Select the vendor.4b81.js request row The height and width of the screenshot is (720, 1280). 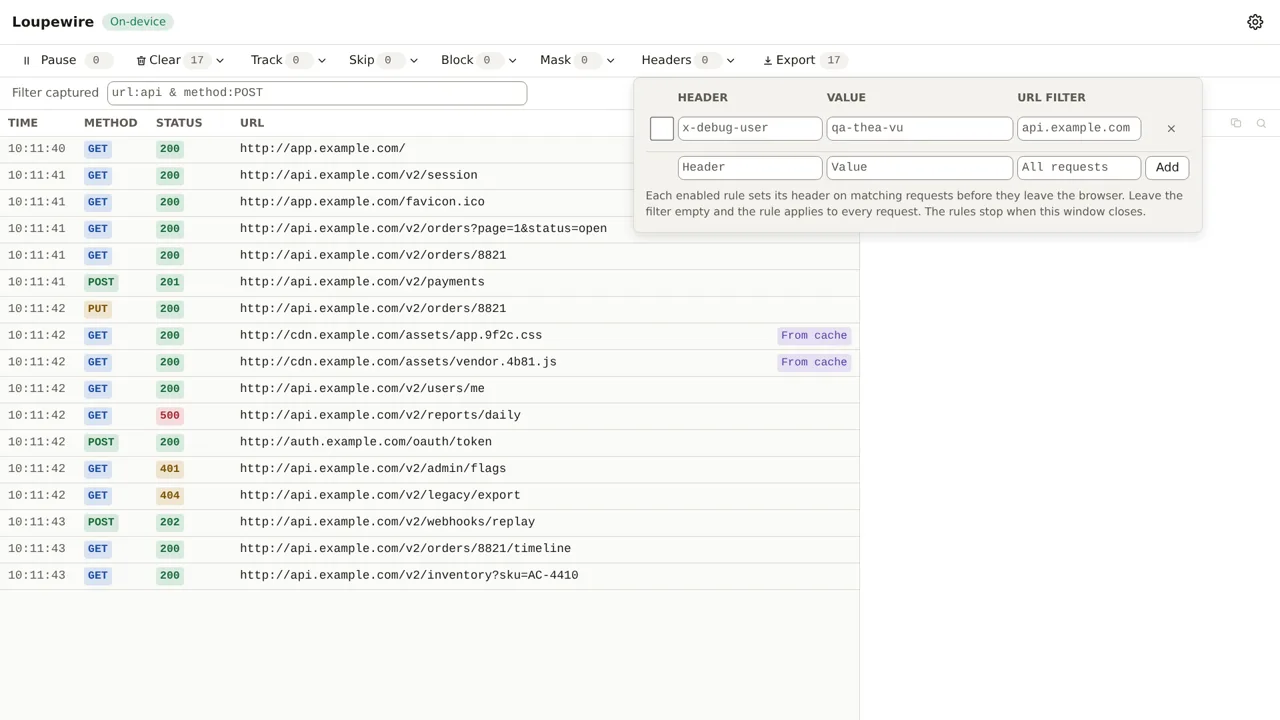point(429,362)
